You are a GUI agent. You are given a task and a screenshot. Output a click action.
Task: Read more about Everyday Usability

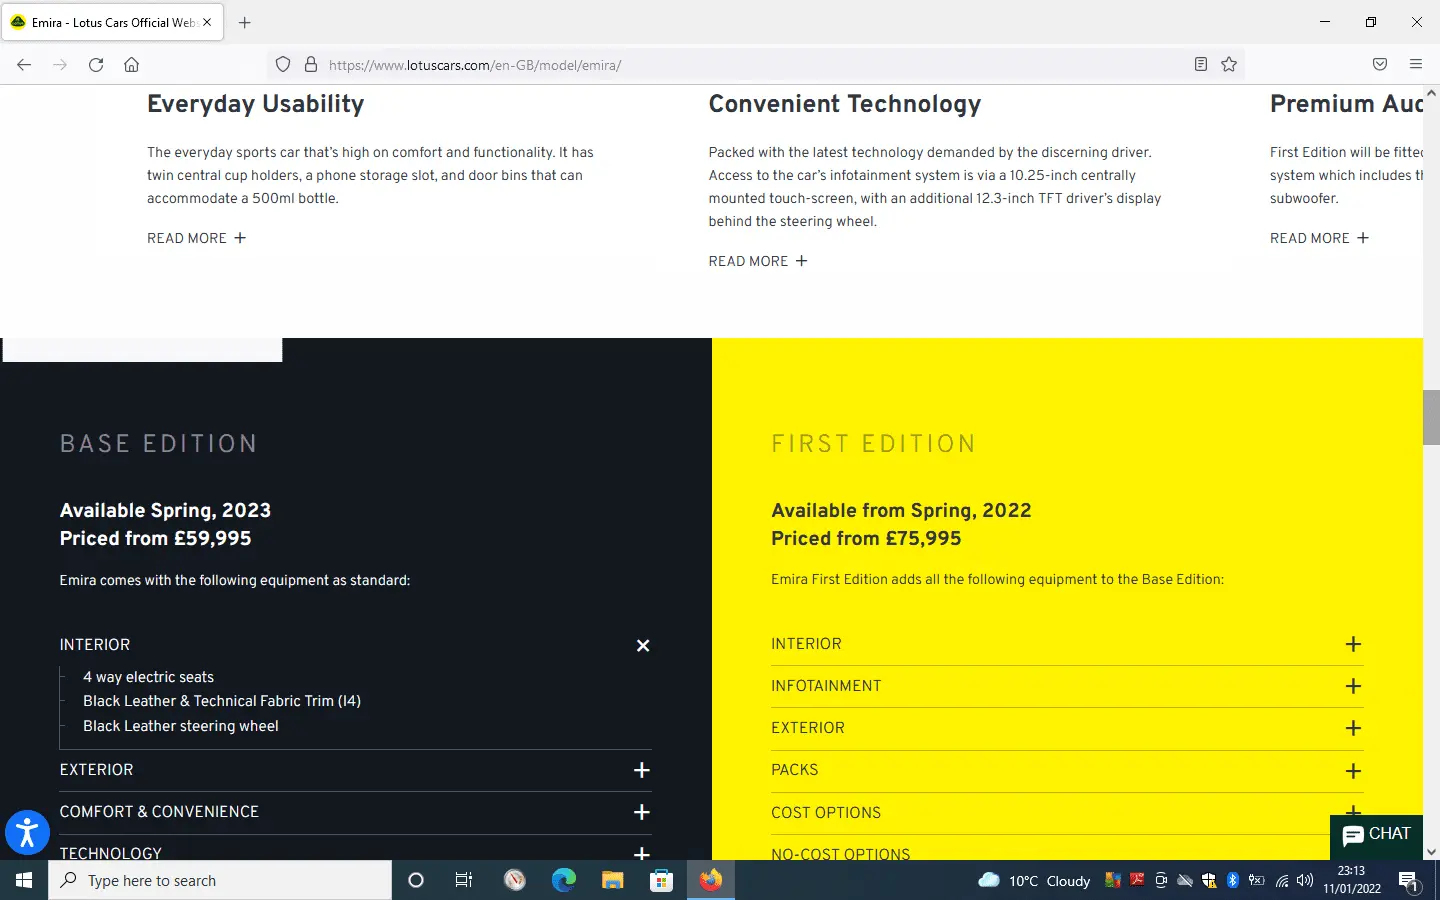196,238
